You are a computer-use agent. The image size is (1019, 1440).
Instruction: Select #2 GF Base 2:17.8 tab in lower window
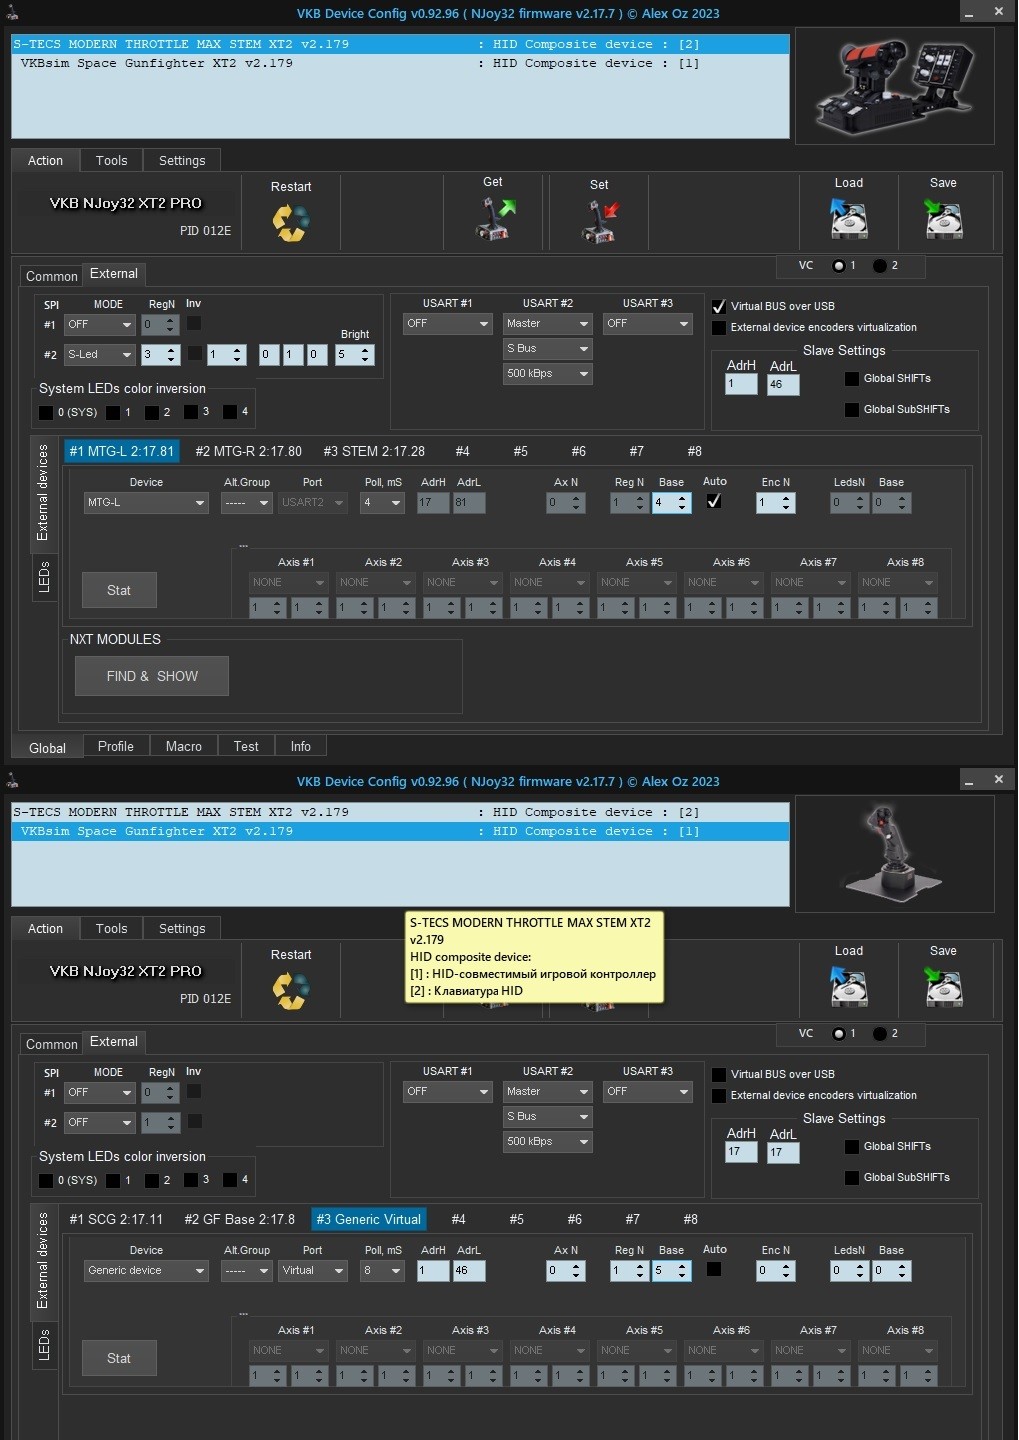[240, 1219]
